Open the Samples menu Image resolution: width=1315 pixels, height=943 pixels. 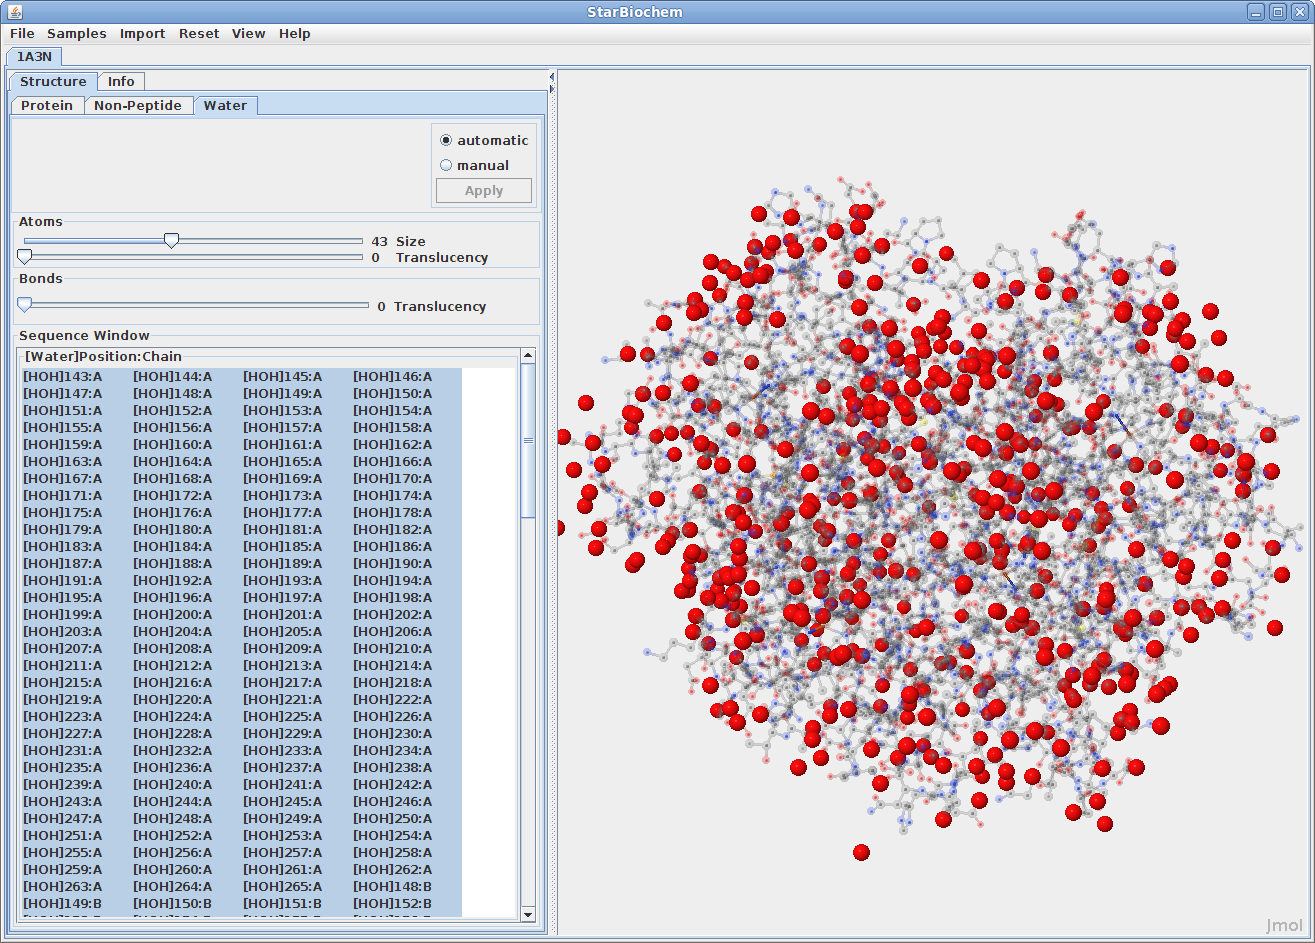(x=77, y=33)
